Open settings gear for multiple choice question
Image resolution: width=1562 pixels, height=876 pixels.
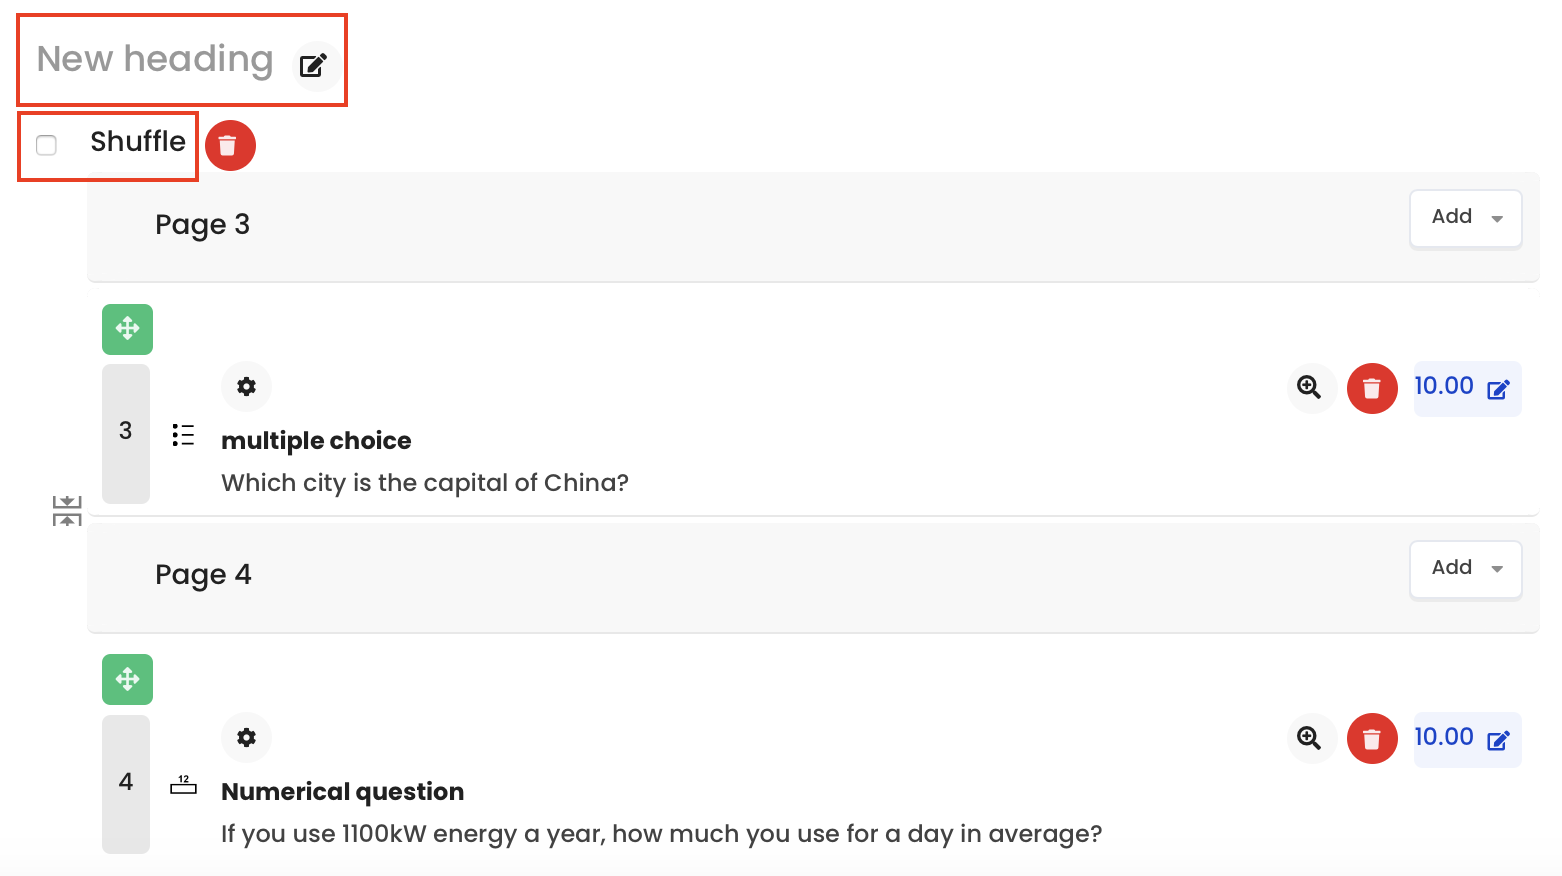pyautogui.click(x=246, y=387)
